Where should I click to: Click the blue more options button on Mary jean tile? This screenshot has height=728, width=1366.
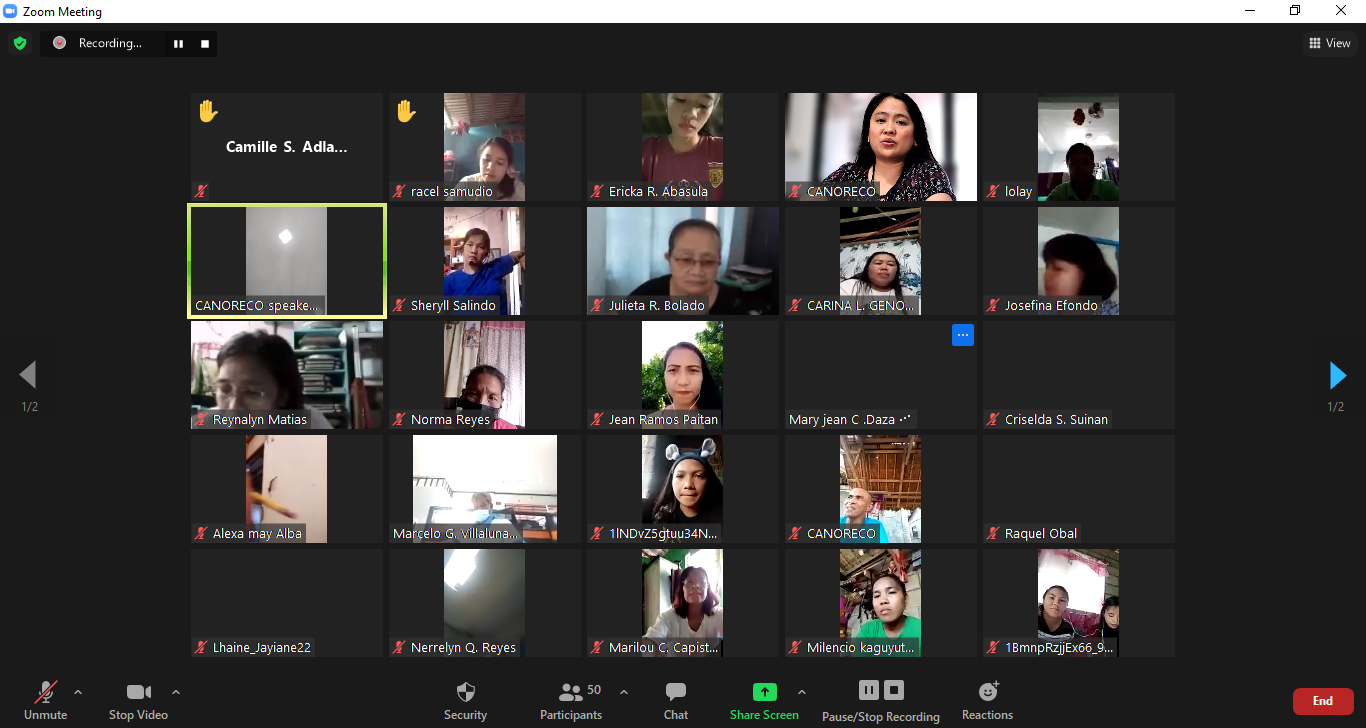(963, 336)
